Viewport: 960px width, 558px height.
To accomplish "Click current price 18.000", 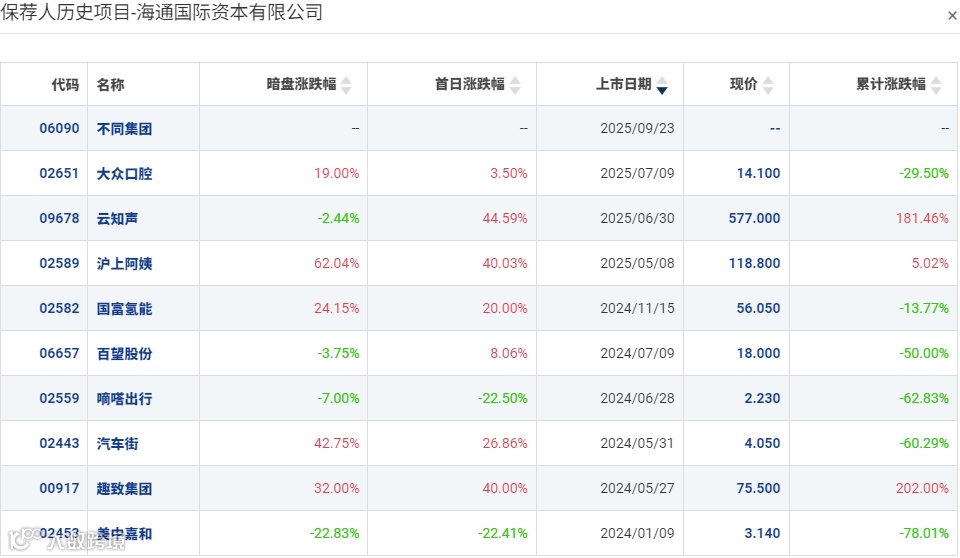I will point(758,353).
